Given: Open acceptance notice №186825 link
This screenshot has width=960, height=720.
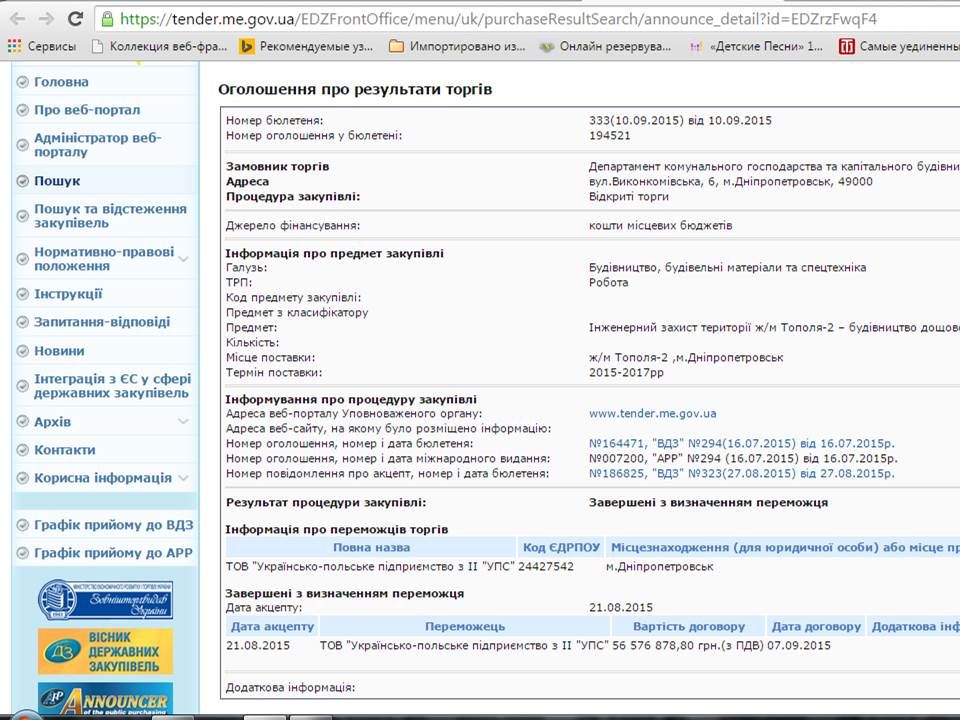Looking at the screenshot, I should (x=741, y=473).
